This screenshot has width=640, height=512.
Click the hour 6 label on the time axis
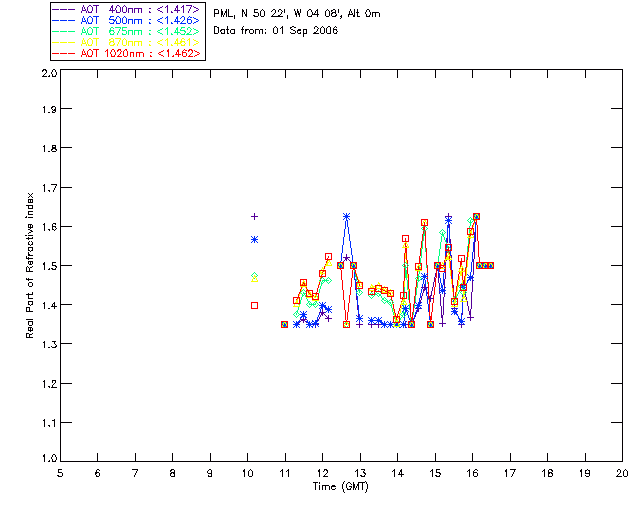coord(98,473)
